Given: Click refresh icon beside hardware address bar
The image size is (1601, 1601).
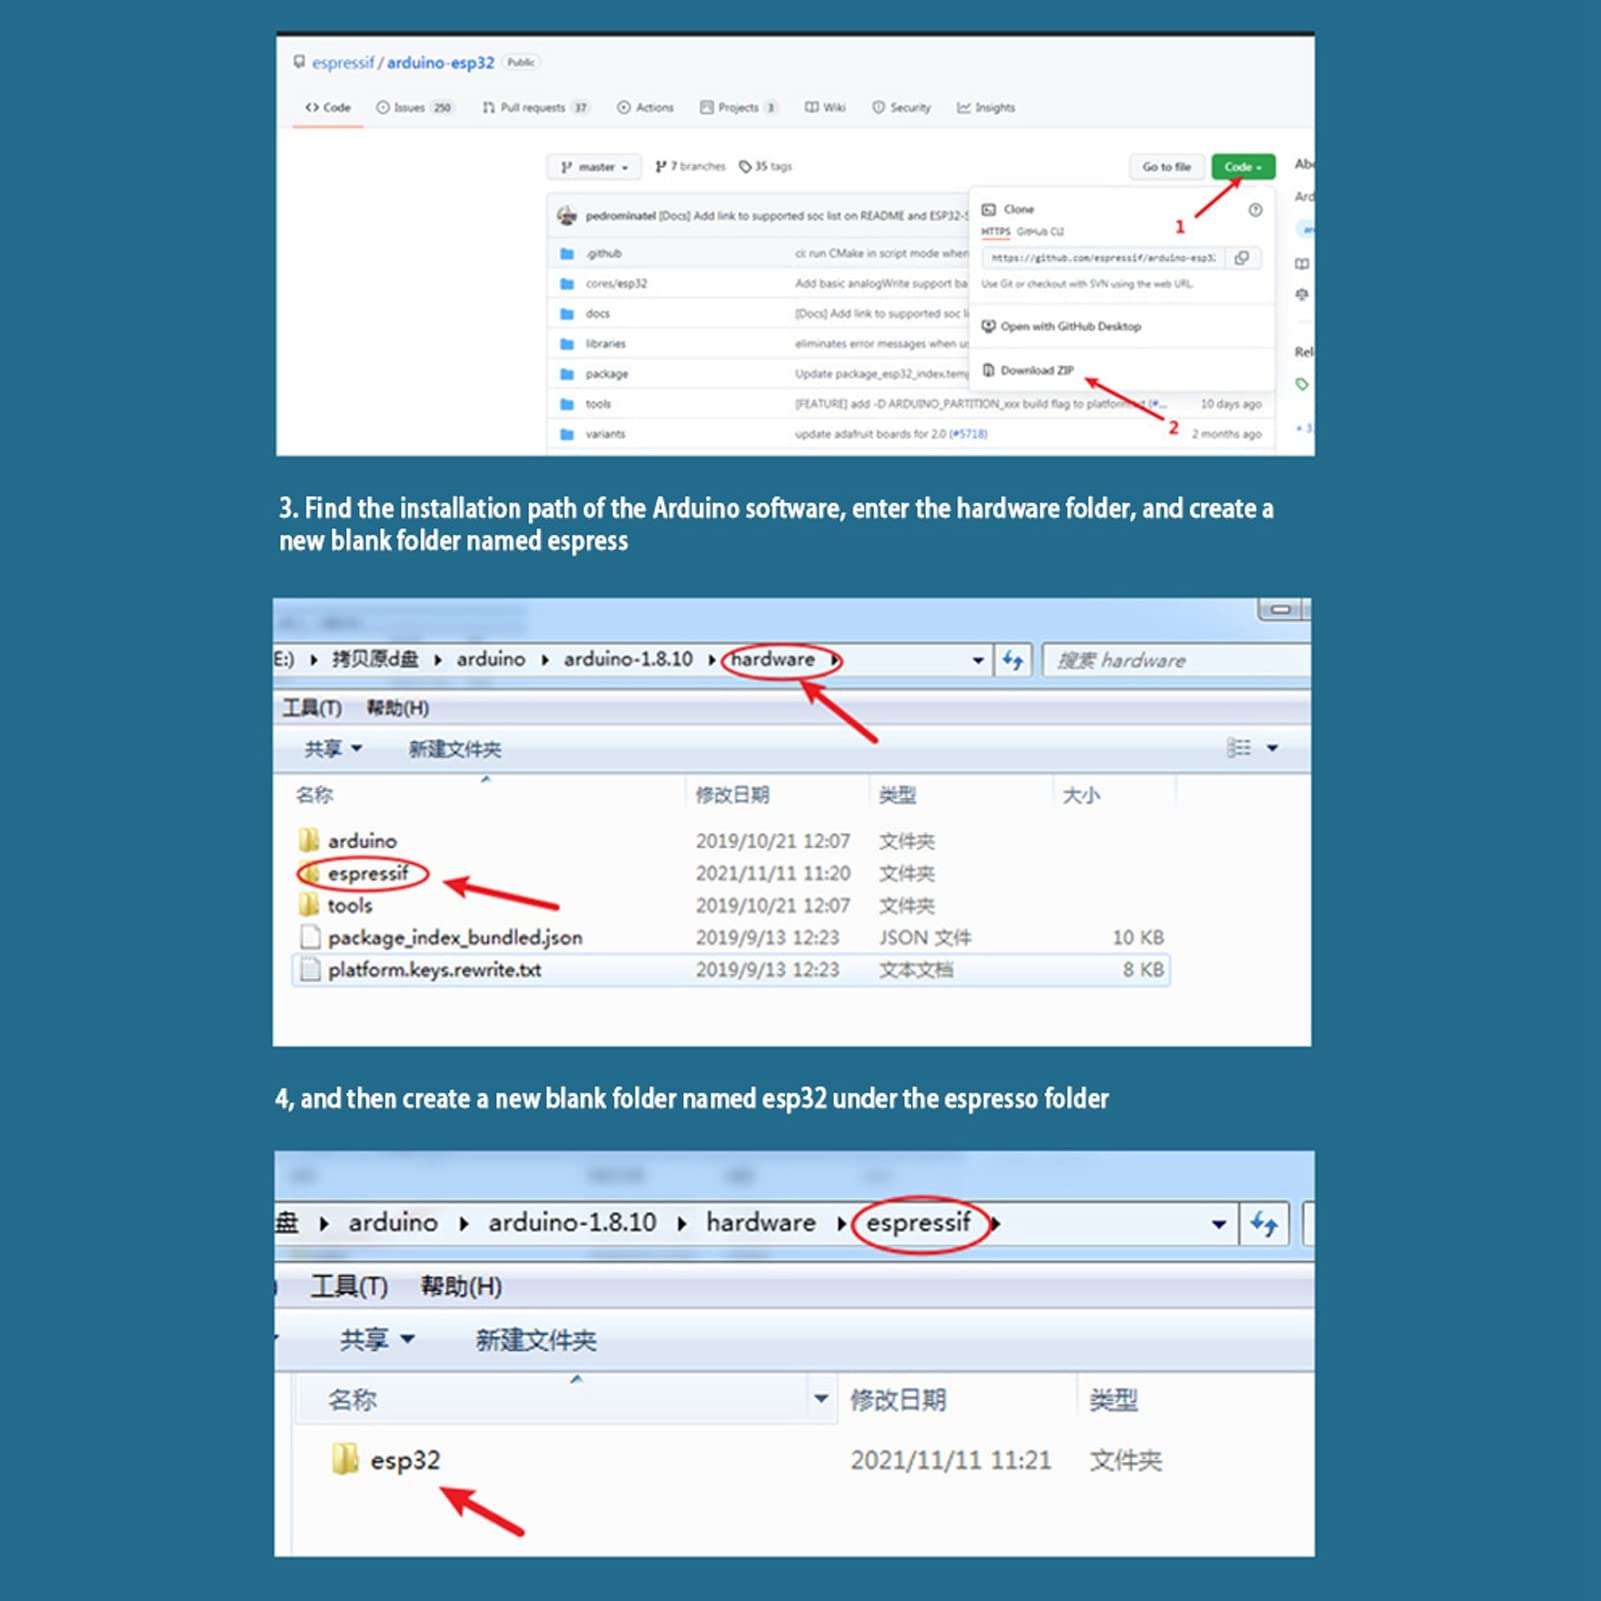Looking at the screenshot, I should point(1013,660).
